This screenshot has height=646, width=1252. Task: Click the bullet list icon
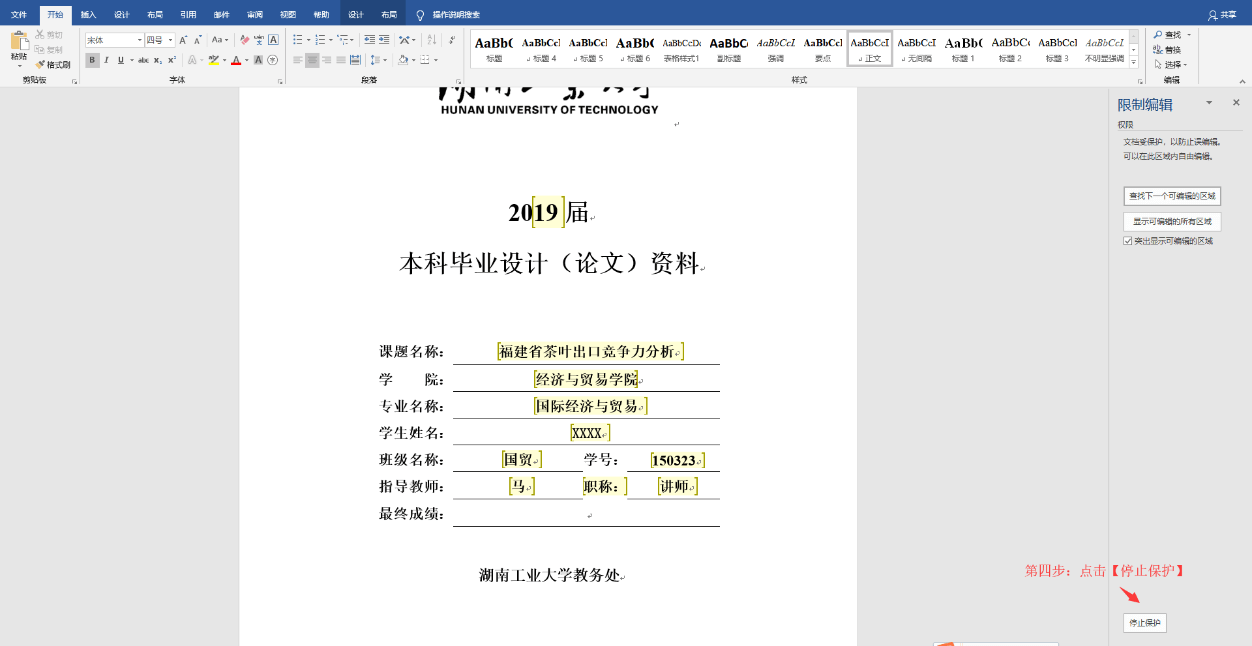pos(296,40)
